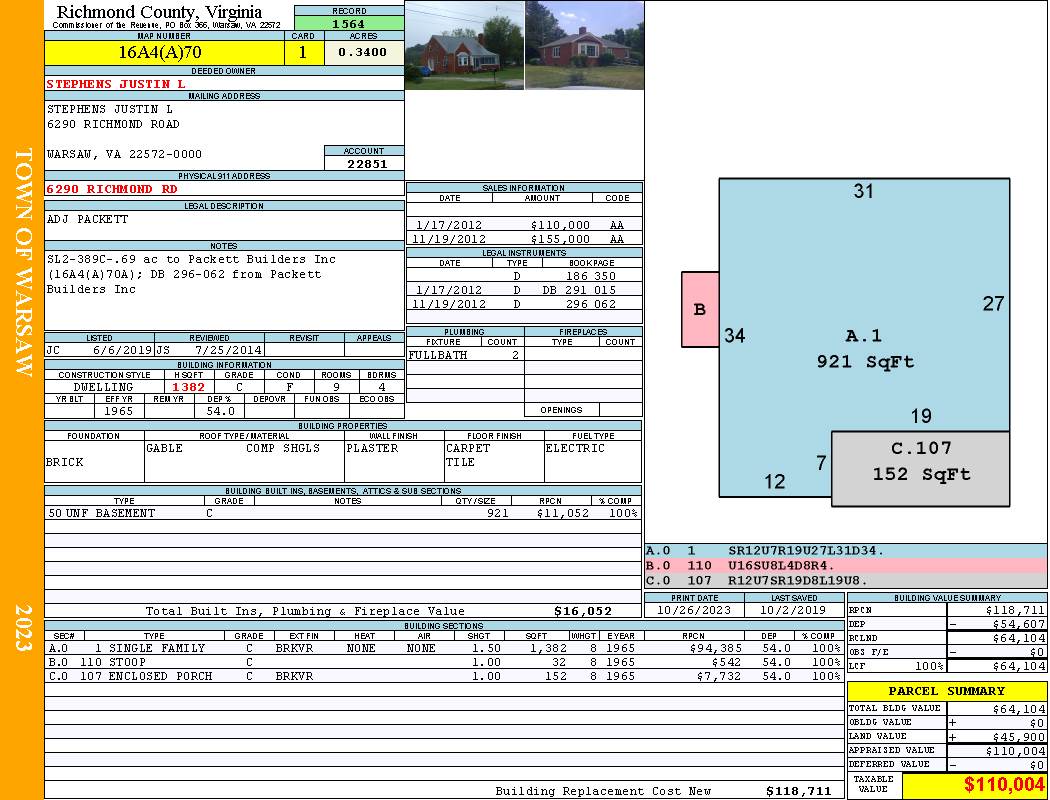The width and height of the screenshot is (1050, 800).
Task: Open the right house photo thumbnail
Action: (584, 46)
